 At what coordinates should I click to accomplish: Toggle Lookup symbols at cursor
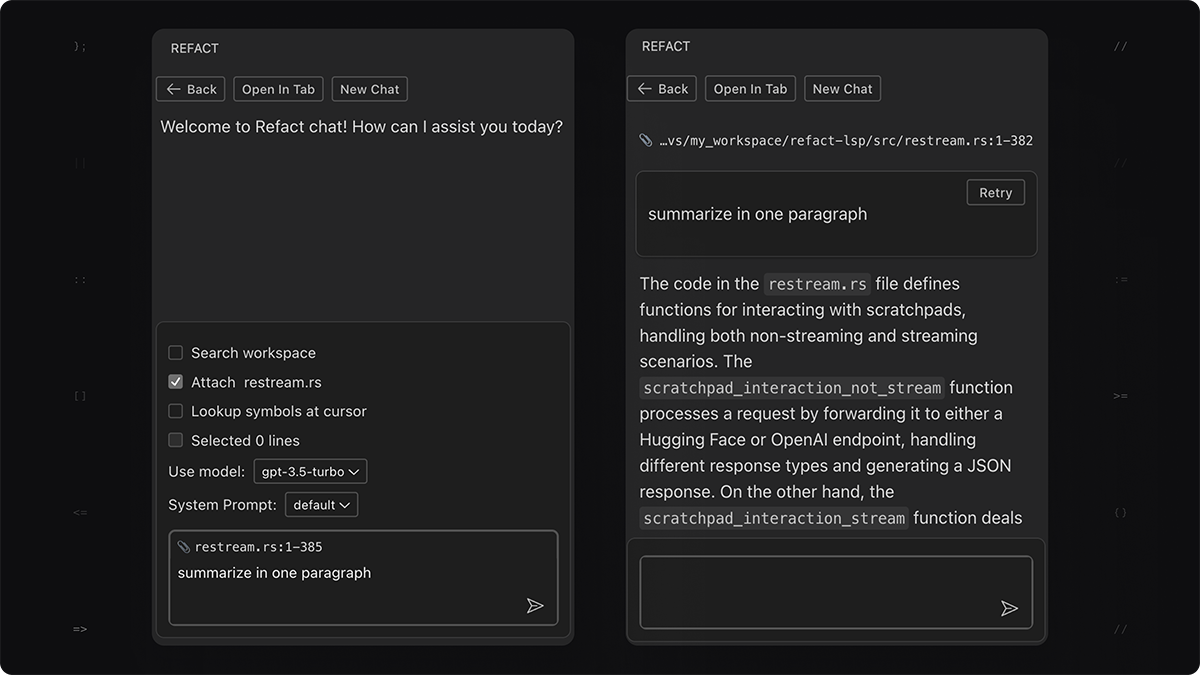(176, 411)
